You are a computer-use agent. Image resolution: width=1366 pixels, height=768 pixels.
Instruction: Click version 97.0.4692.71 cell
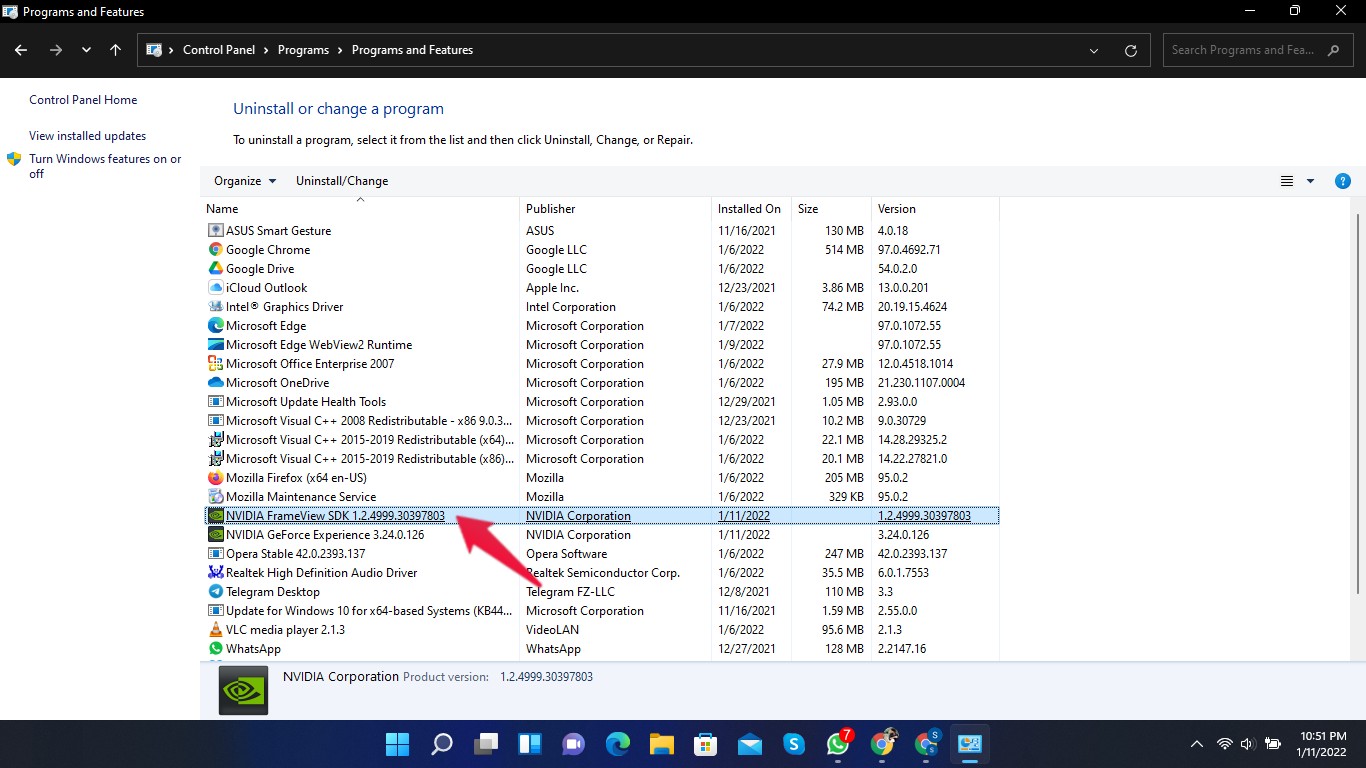pyautogui.click(x=909, y=250)
